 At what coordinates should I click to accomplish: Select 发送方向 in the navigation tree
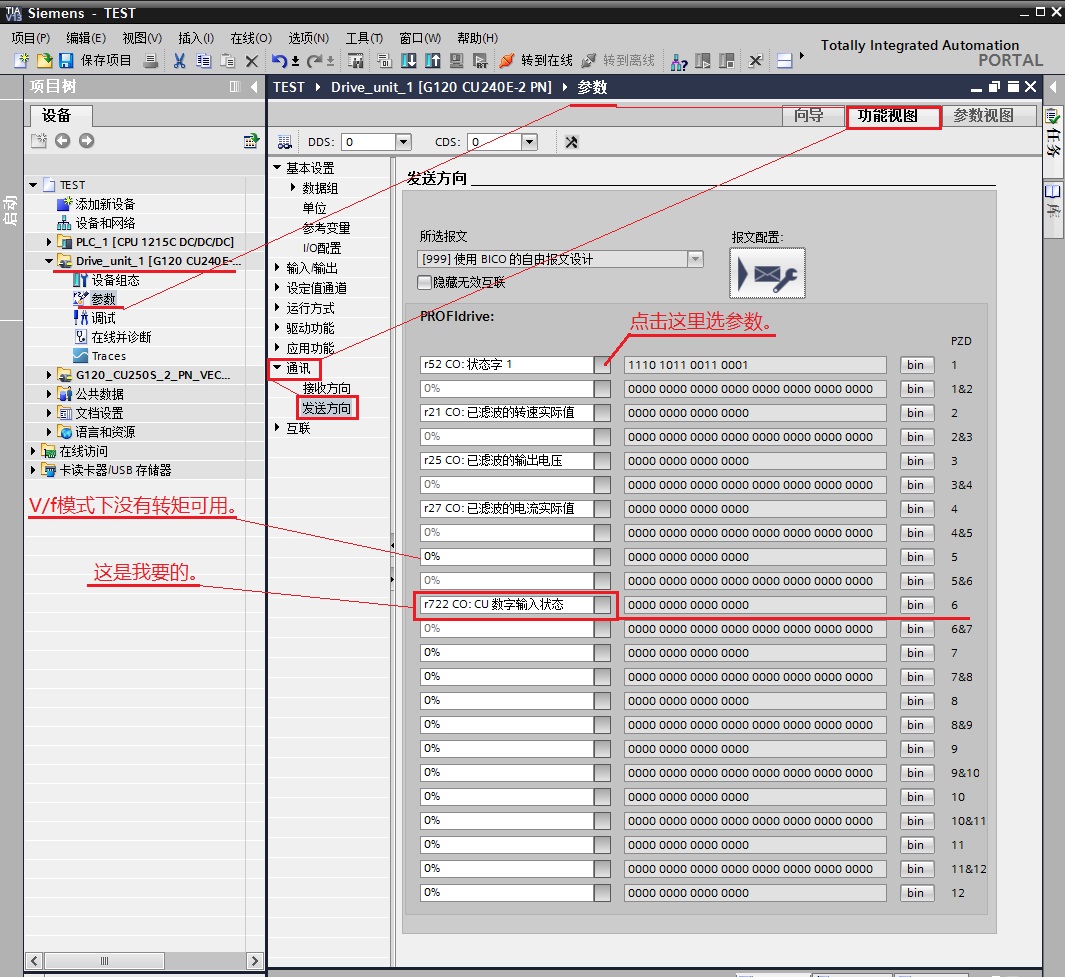[327, 408]
